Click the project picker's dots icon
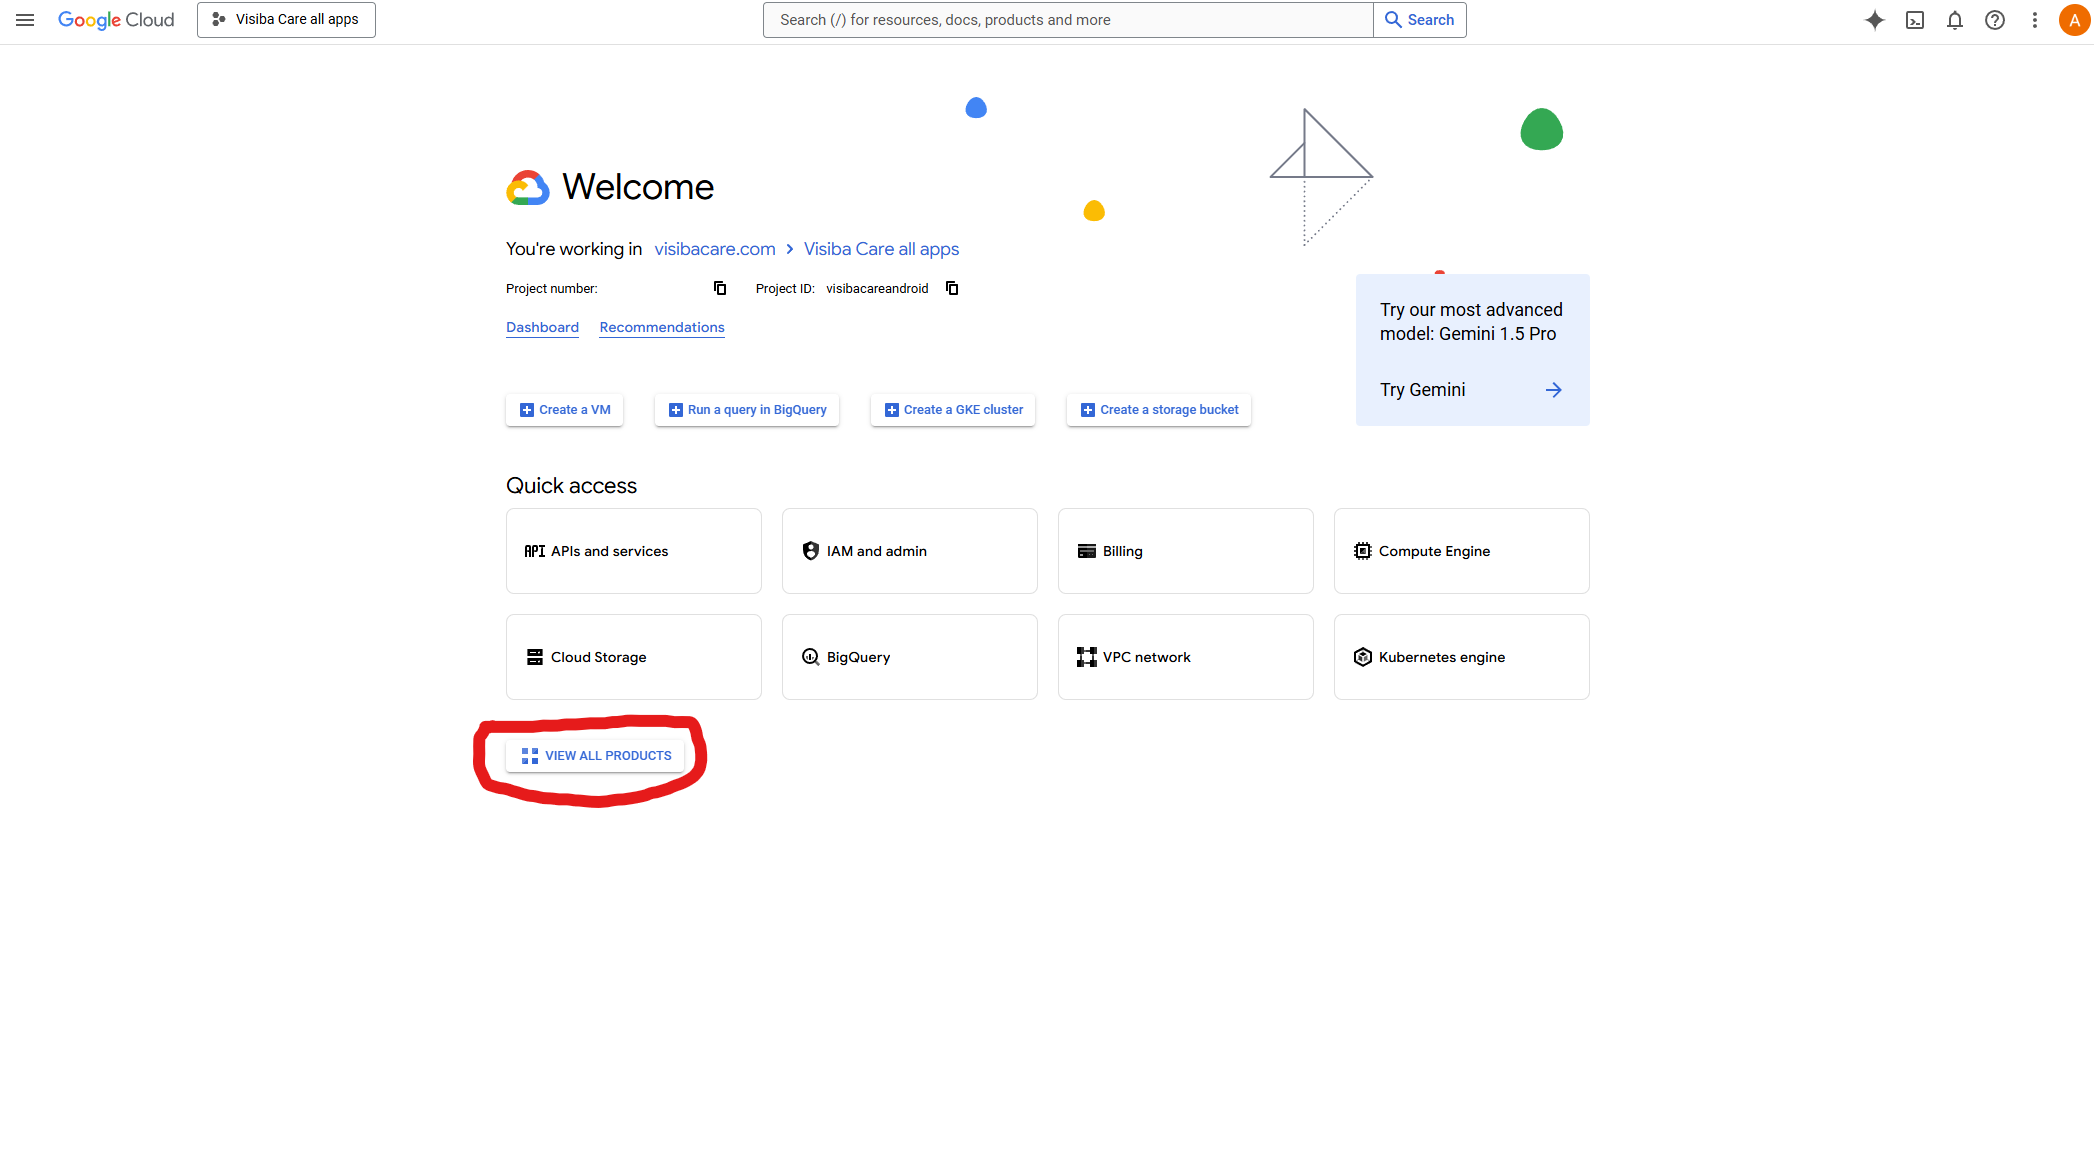2094x1170 pixels. pos(219,20)
